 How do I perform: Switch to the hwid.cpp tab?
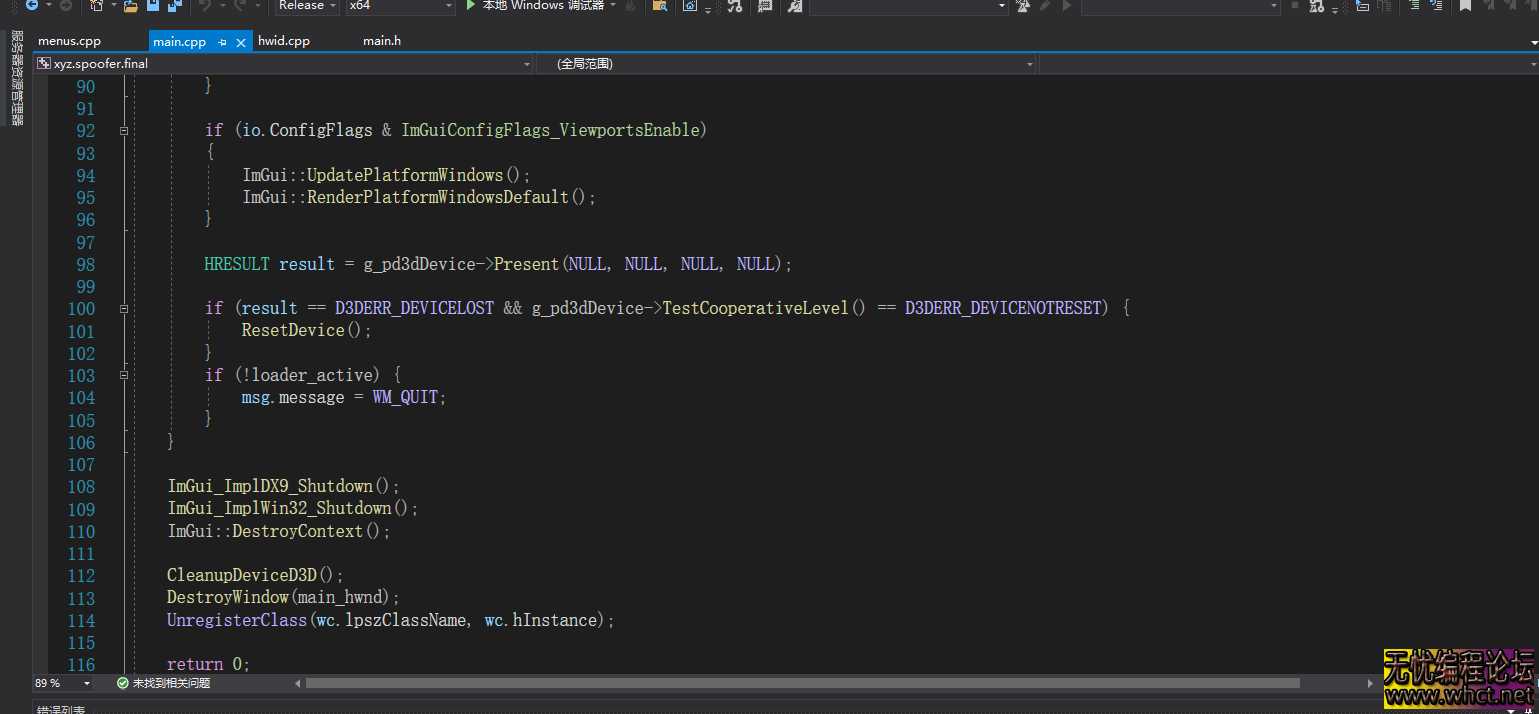[284, 41]
